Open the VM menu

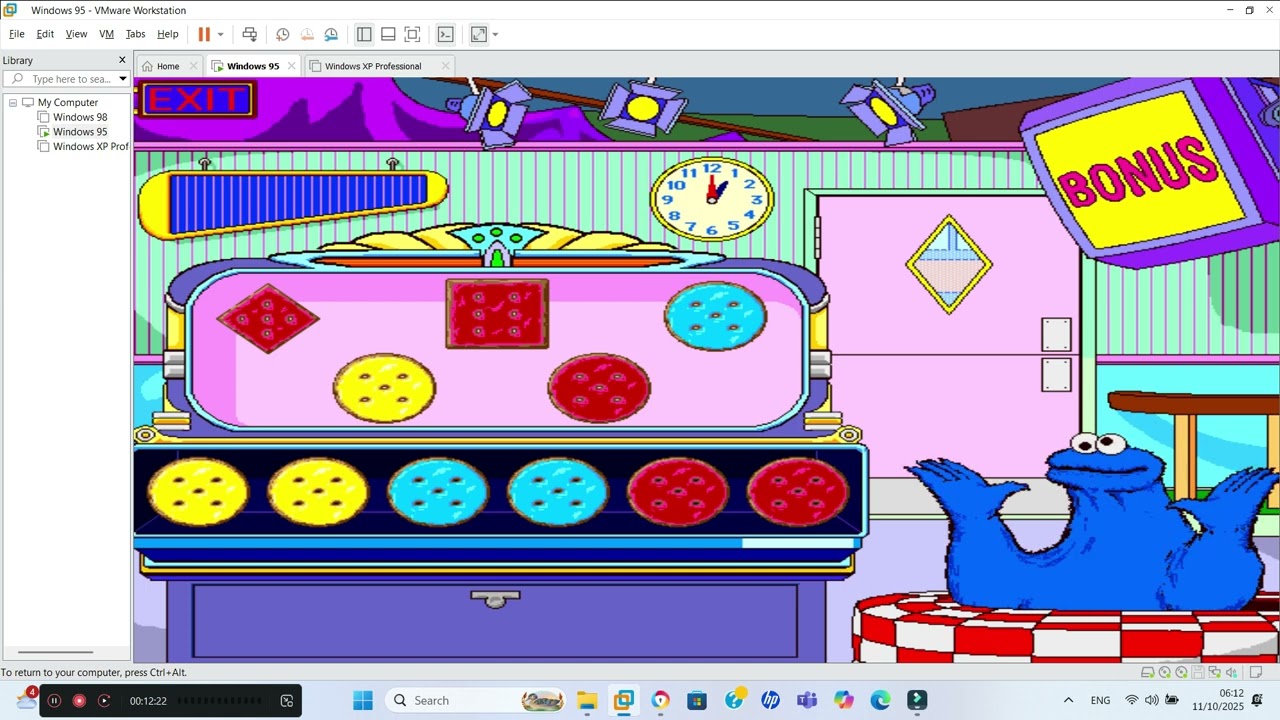(106, 34)
